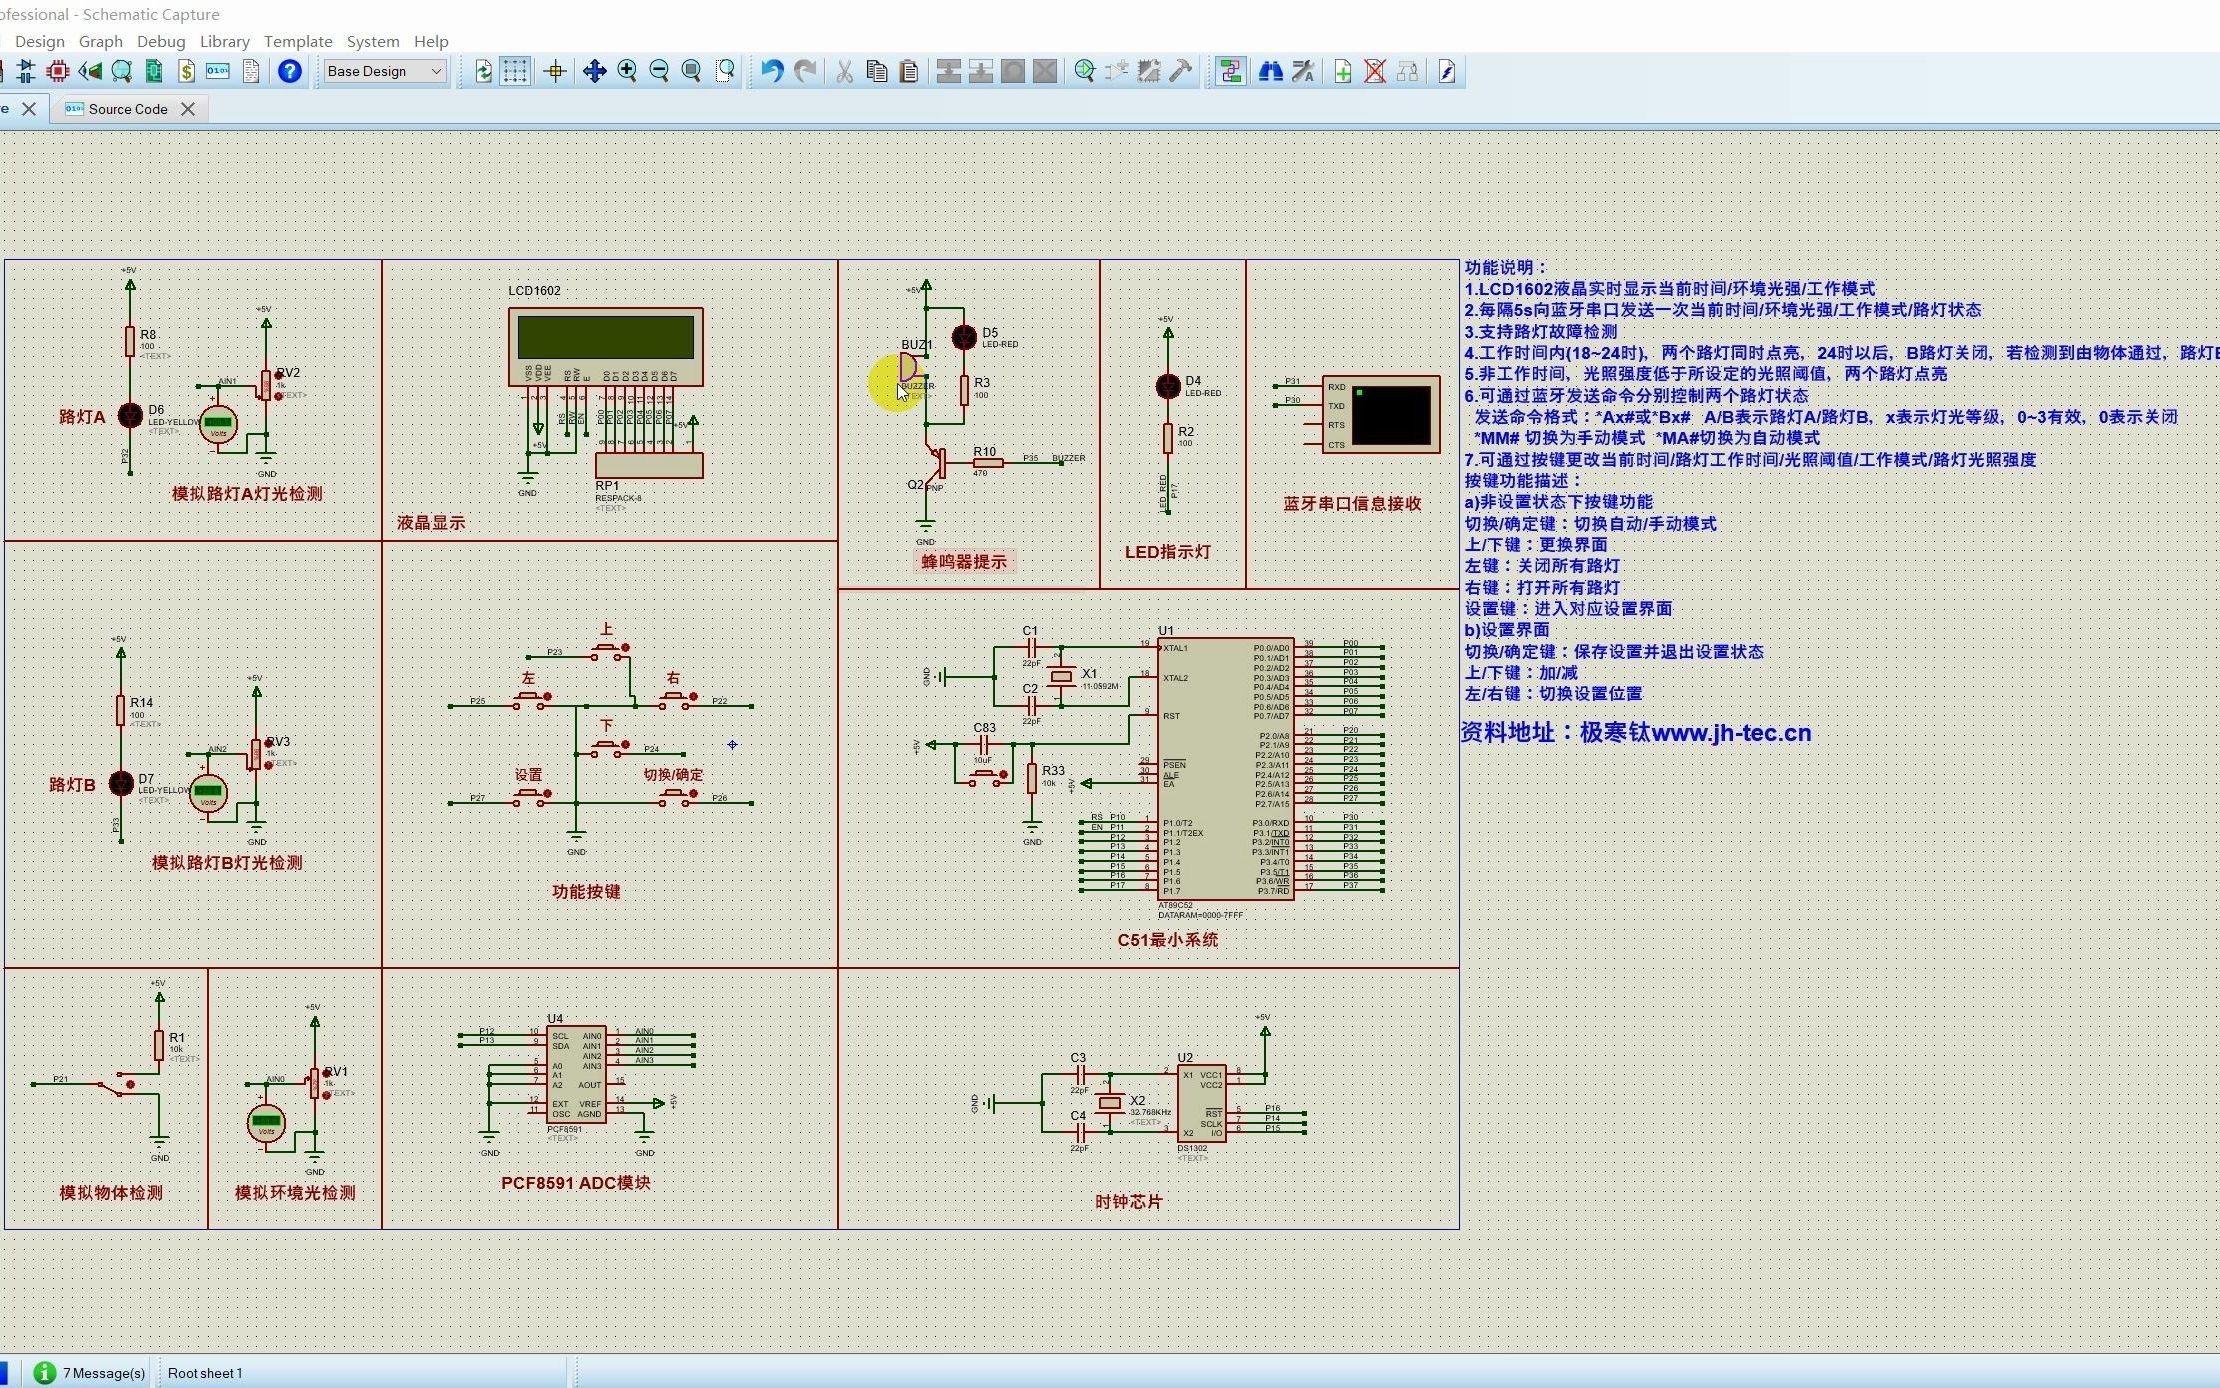Switch to the Source Code tab
The height and width of the screenshot is (1388, 2220).
pyautogui.click(x=127, y=109)
